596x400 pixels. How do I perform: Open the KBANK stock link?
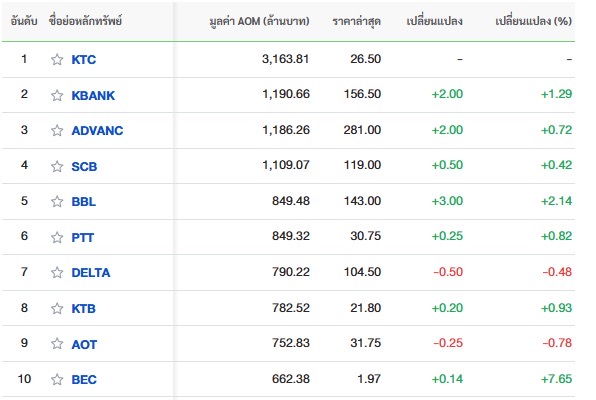point(93,95)
